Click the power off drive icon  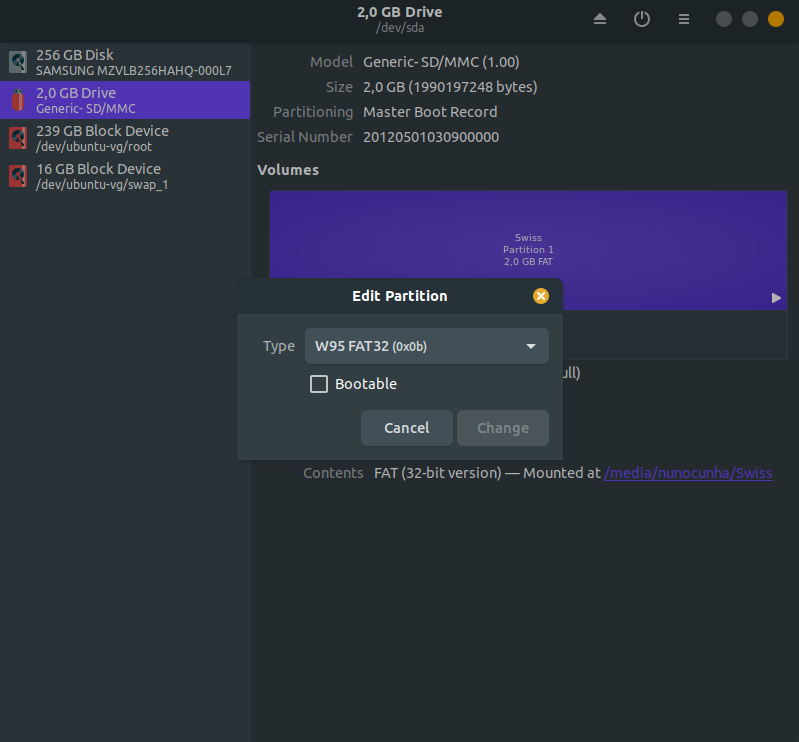click(x=642, y=19)
